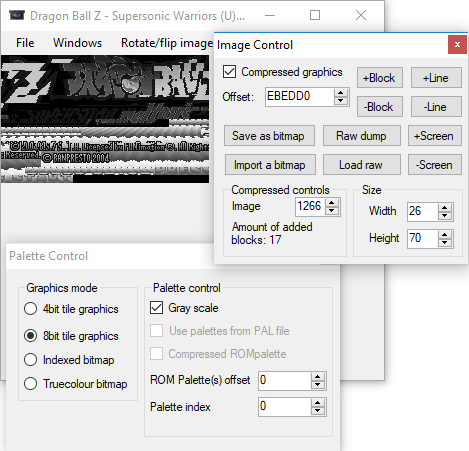
Task: Increase Height with up arrow
Action: [445, 234]
